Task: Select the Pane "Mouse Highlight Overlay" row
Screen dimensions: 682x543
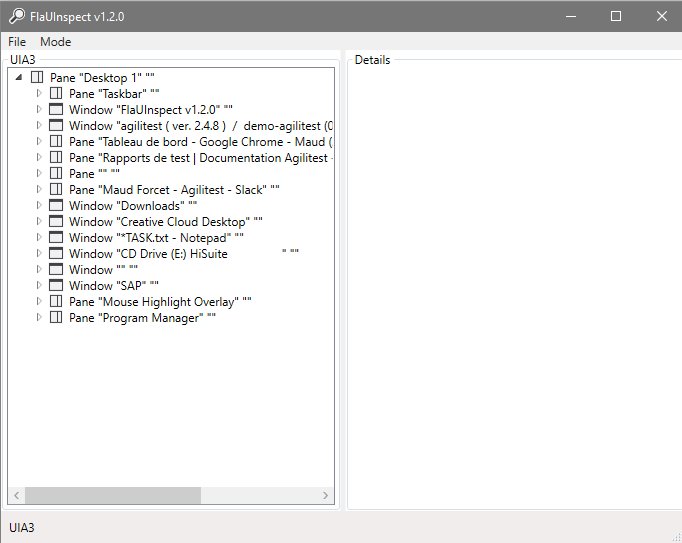Action: 160,302
